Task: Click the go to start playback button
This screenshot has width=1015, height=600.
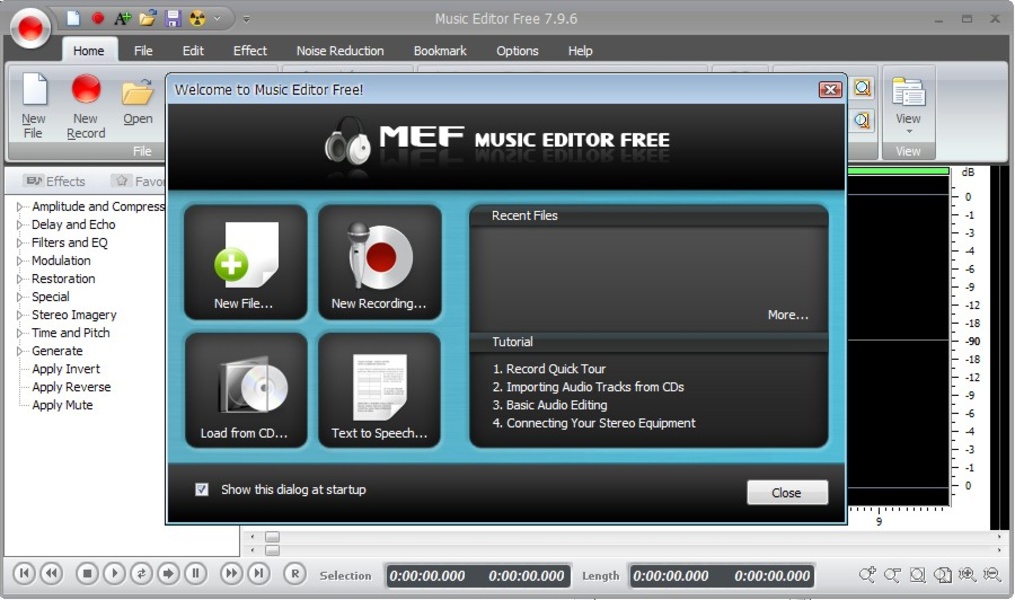Action: point(24,573)
